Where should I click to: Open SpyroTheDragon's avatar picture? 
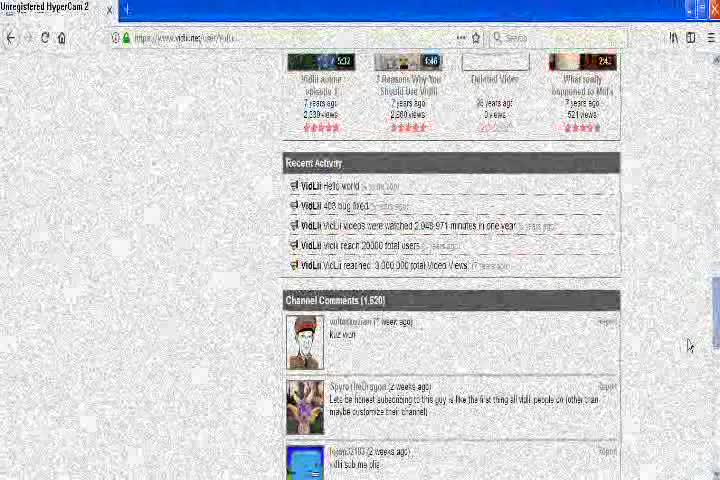[x=305, y=407]
